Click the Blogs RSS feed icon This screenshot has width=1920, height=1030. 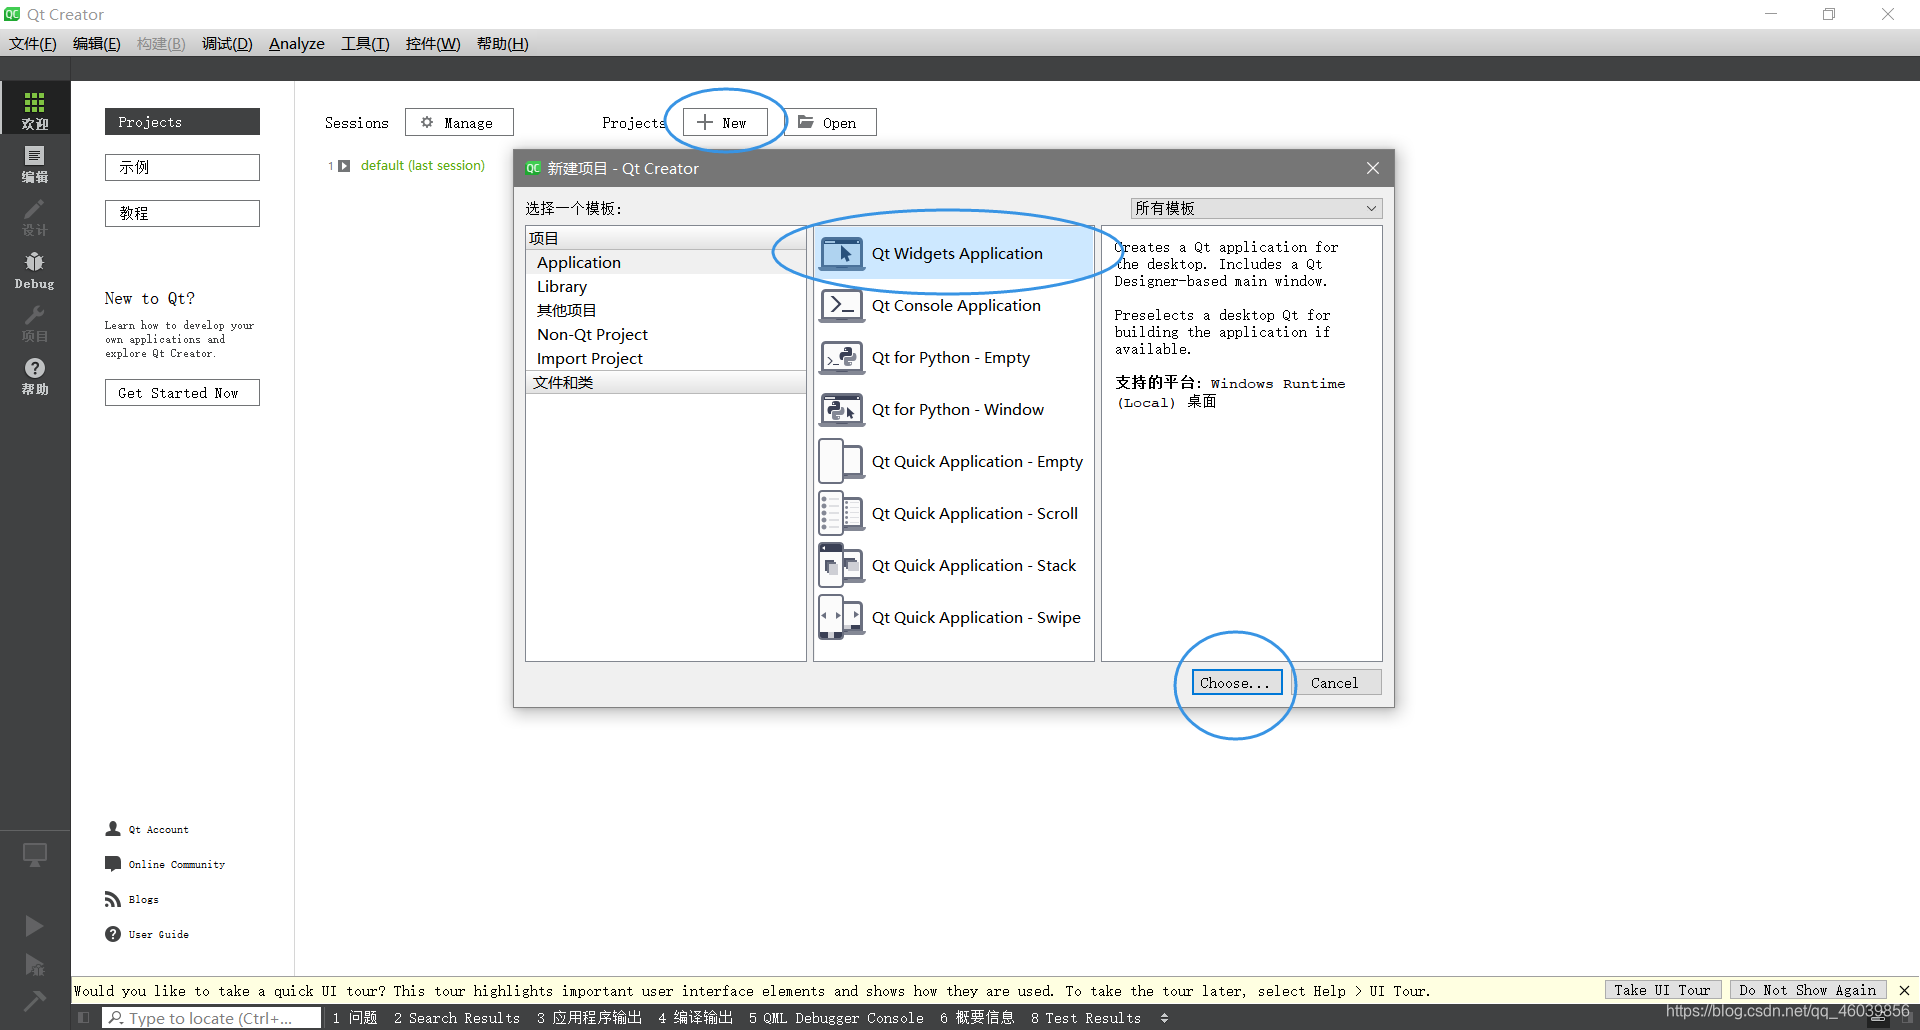tap(113, 899)
